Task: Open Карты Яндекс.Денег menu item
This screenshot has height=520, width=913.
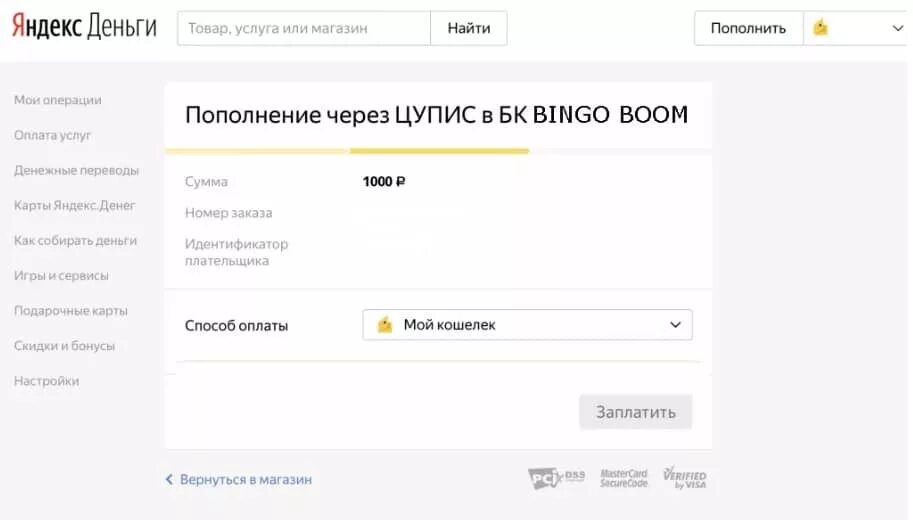Action: click(75, 205)
